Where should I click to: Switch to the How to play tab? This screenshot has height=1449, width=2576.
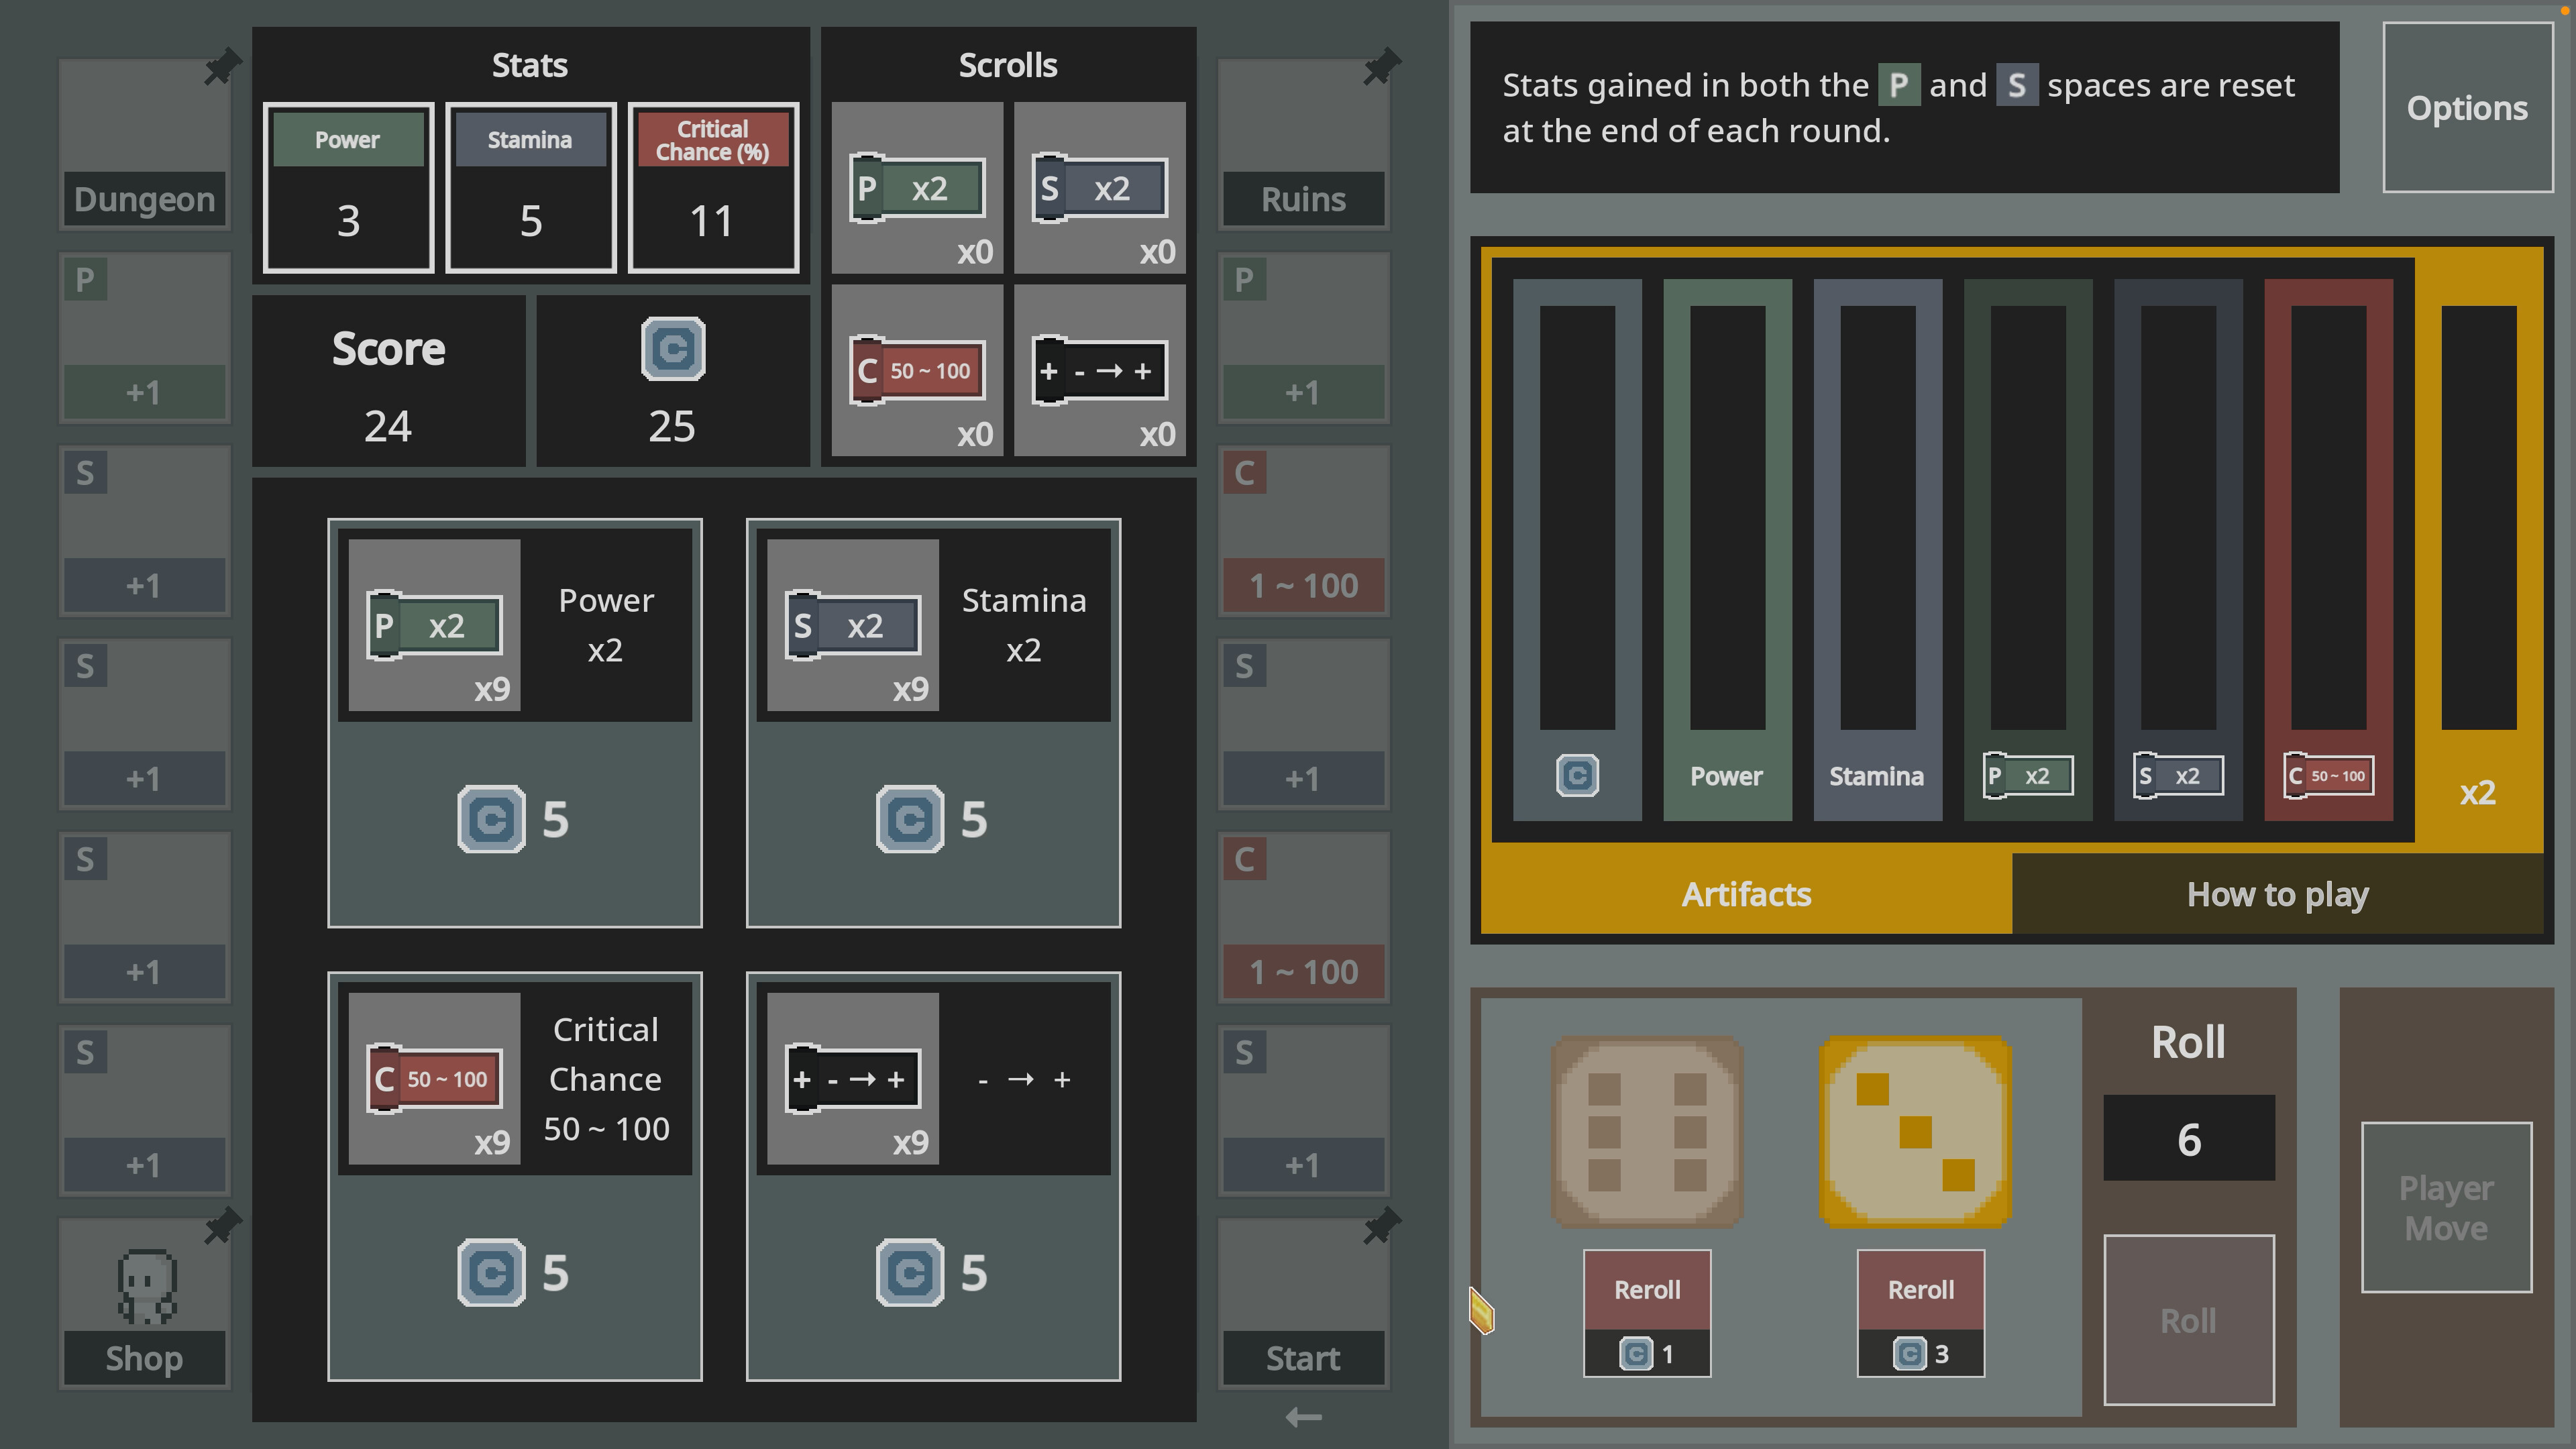coord(2278,894)
